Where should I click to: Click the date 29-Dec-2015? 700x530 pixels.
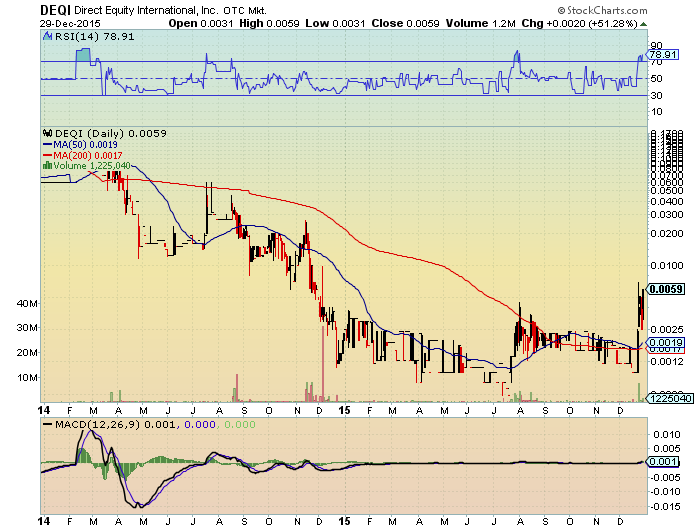click(x=71, y=24)
